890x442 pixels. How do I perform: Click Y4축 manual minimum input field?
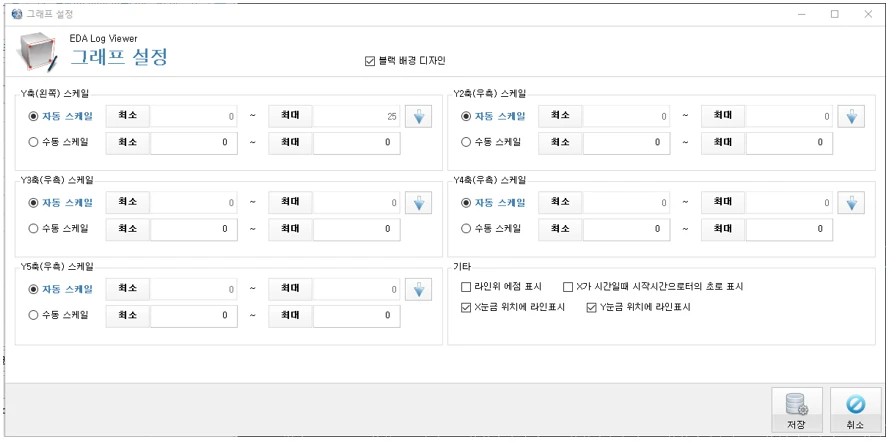coord(627,229)
